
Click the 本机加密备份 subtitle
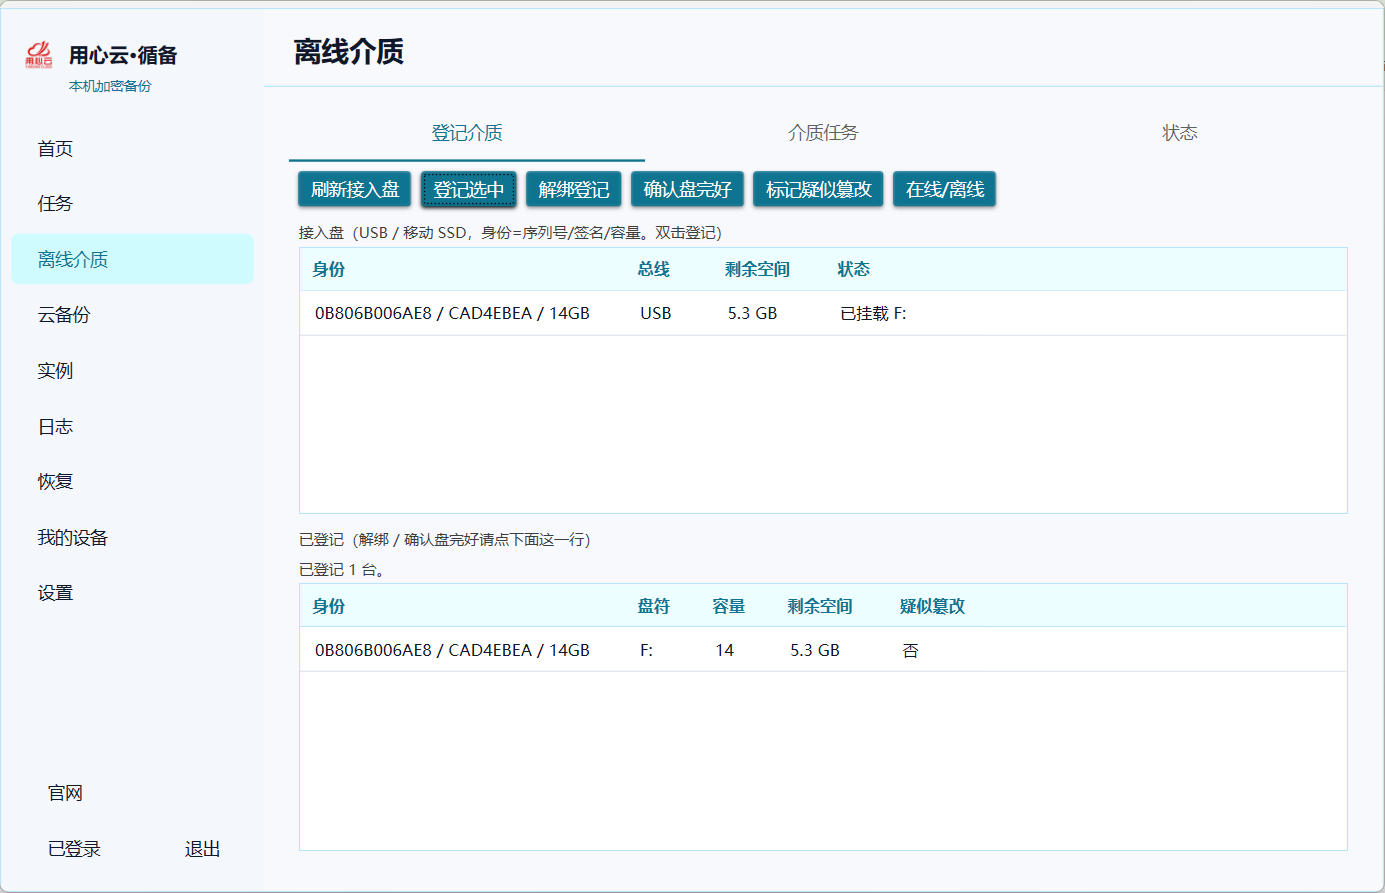110,86
